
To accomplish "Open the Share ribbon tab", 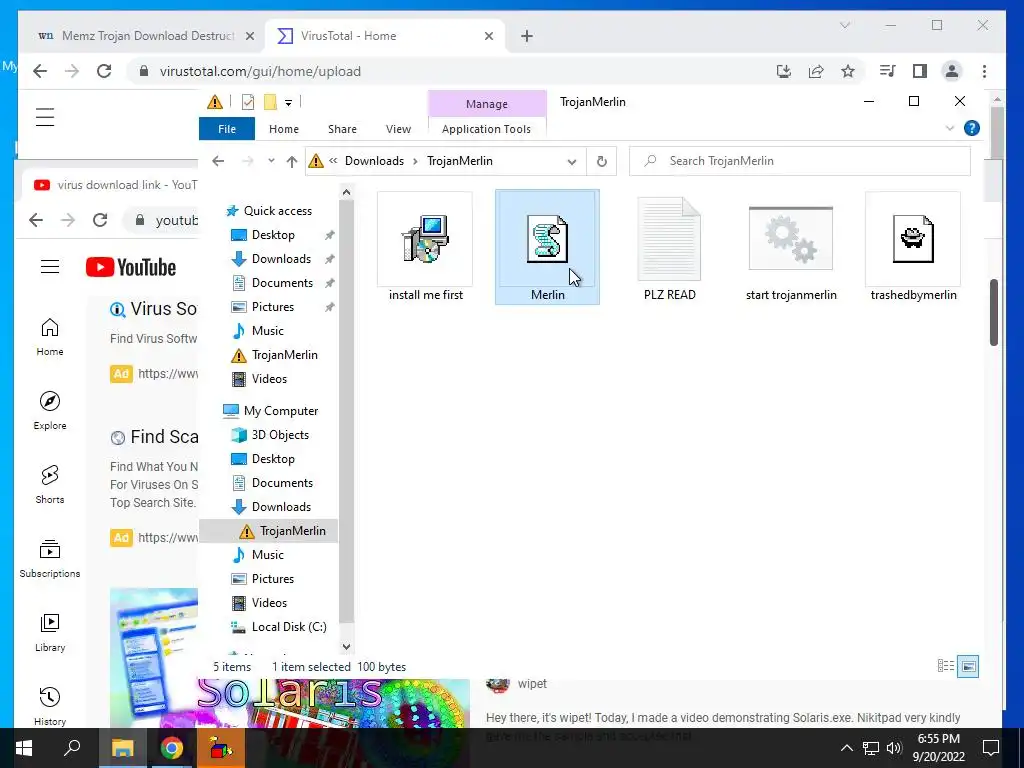I will click(342, 129).
